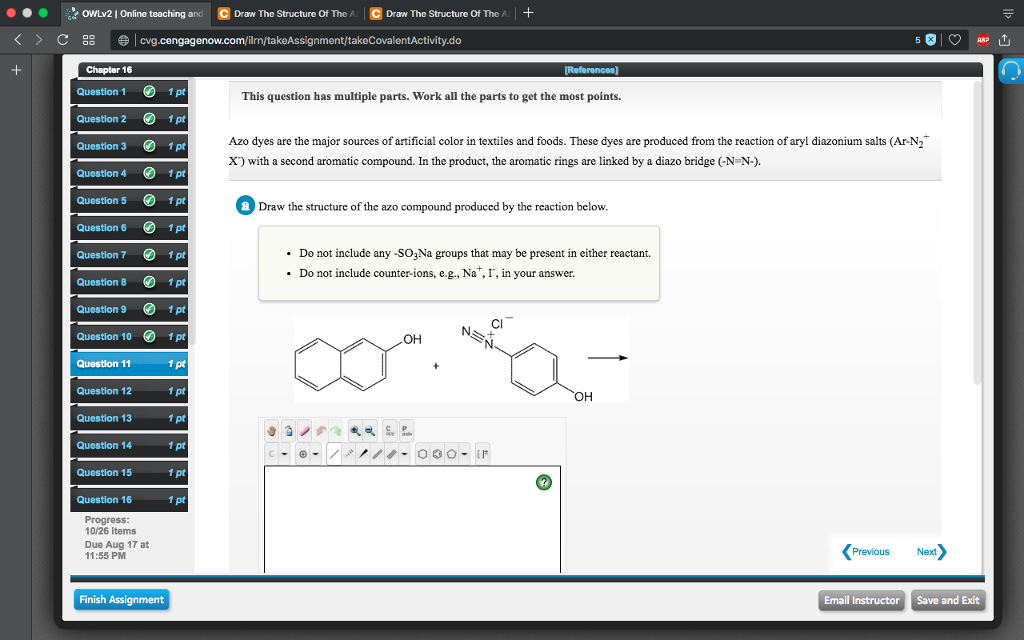Click the Paste icon in the drawing toolbar

409,430
